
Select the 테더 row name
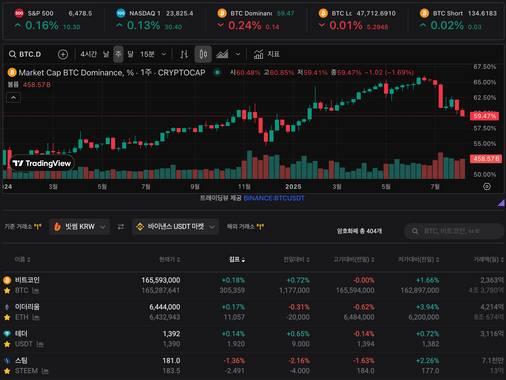point(21,333)
